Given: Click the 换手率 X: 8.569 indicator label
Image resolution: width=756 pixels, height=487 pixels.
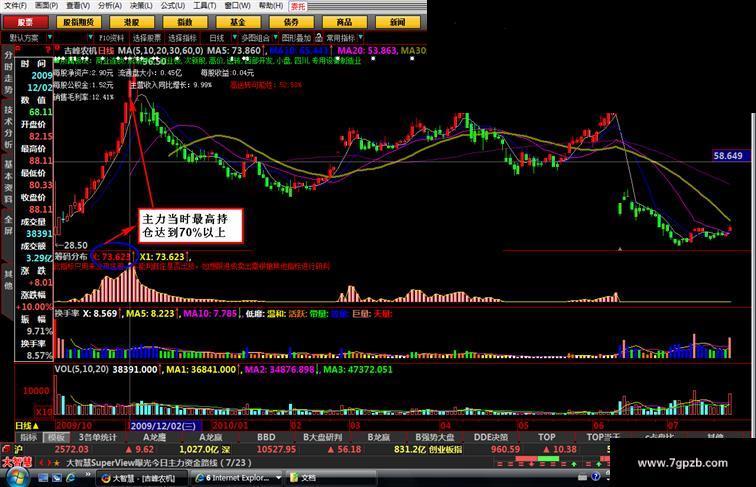Looking at the screenshot, I should click(86, 313).
